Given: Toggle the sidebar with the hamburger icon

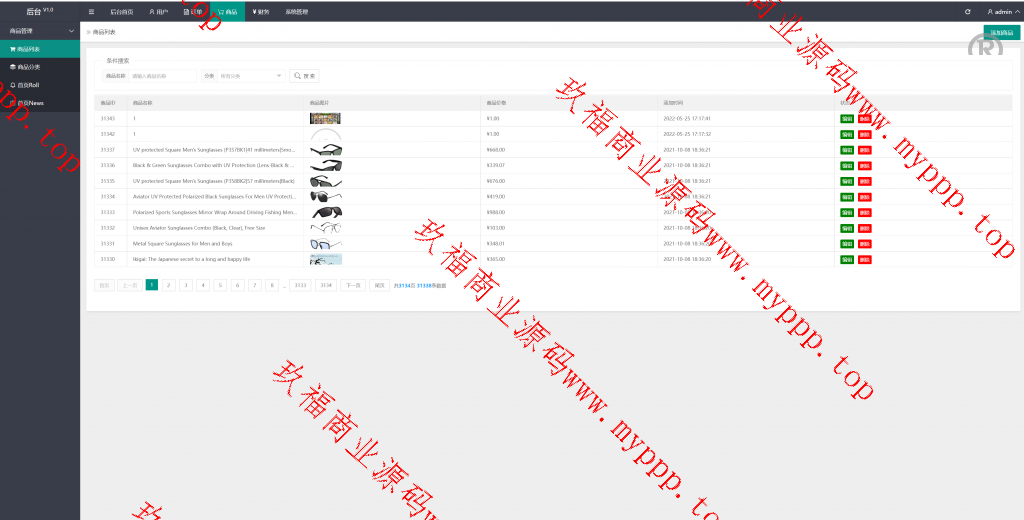Looking at the screenshot, I should [x=92, y=11].
